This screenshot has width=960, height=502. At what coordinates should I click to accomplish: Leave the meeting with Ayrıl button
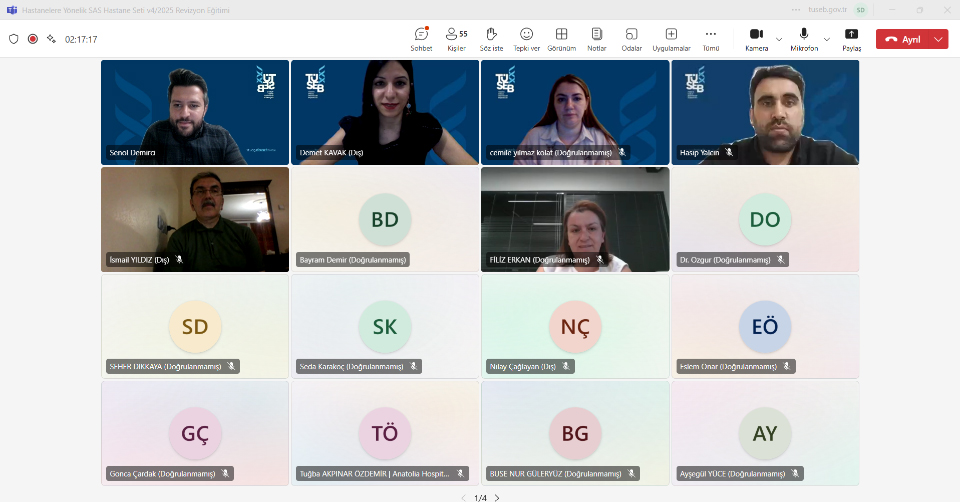pos(902,39)
